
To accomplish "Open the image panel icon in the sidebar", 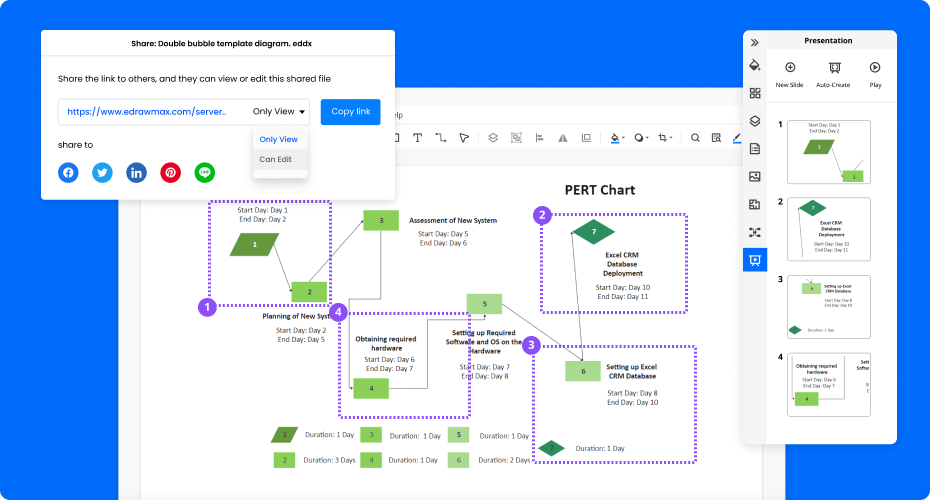I will pyautogui.click(x=755, y=176).
